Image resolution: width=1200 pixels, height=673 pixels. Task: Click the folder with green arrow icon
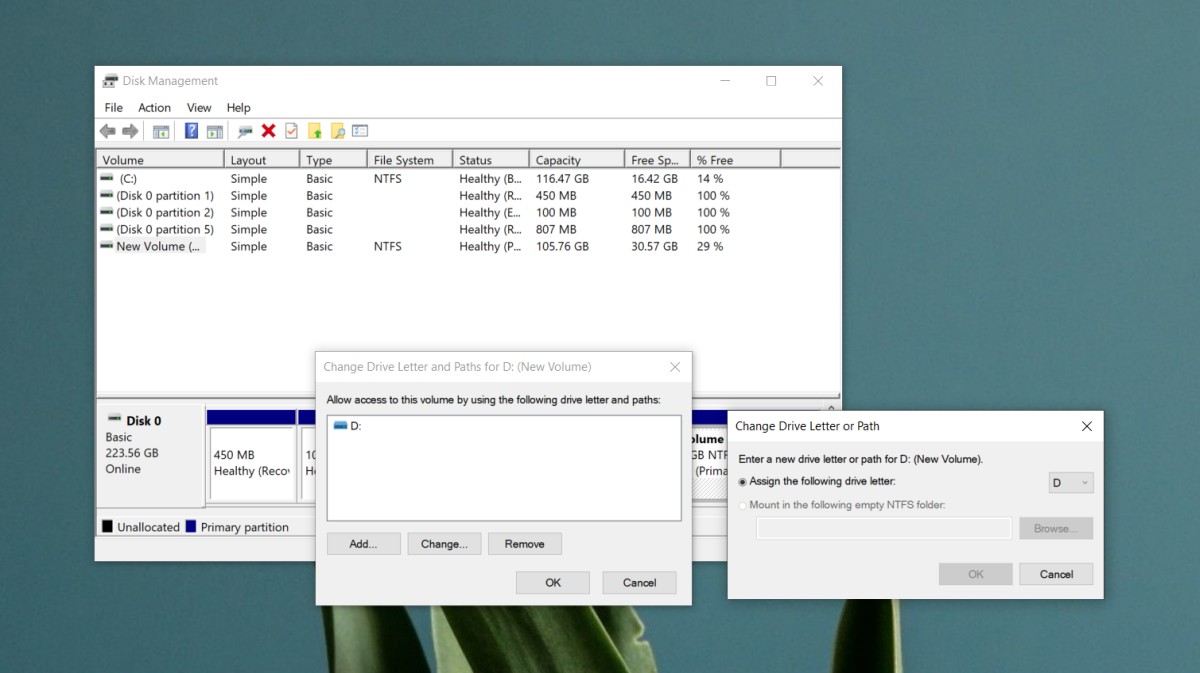tap(314, 131)
